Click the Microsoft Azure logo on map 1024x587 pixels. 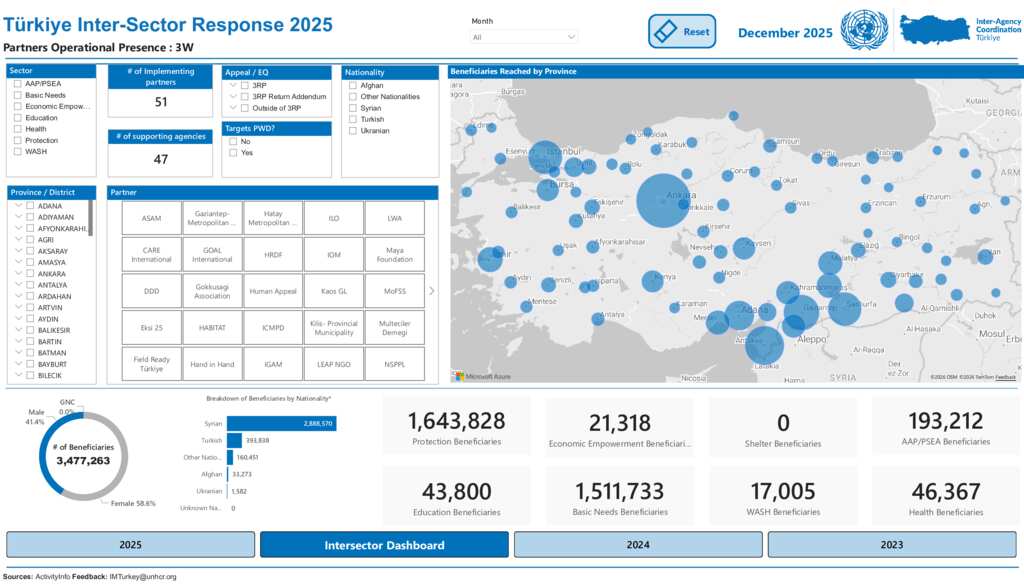pos(482,376)
